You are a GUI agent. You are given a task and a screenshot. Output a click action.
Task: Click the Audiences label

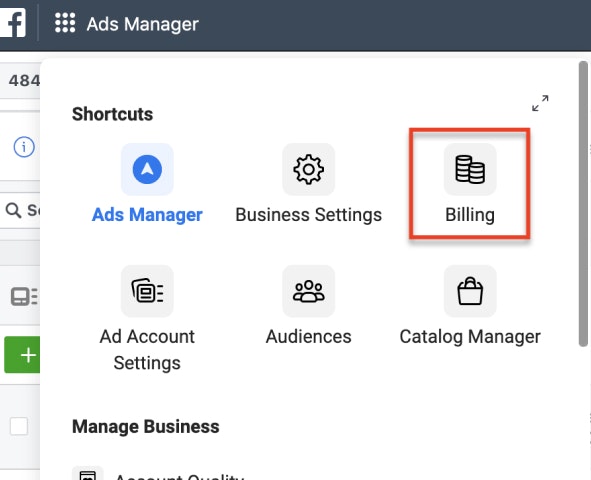click(309, 336)
